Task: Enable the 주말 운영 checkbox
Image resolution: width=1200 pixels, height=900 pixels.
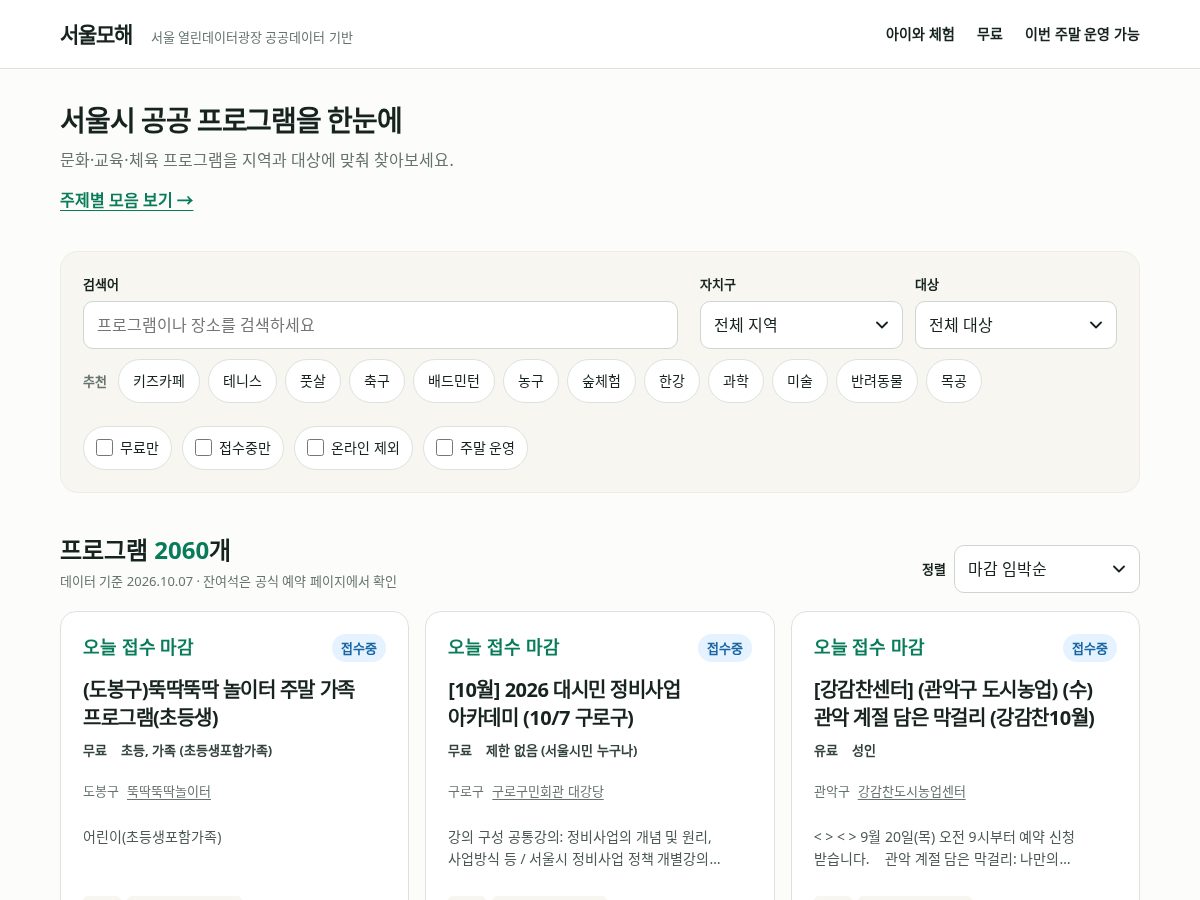Action: coord(444,448)
